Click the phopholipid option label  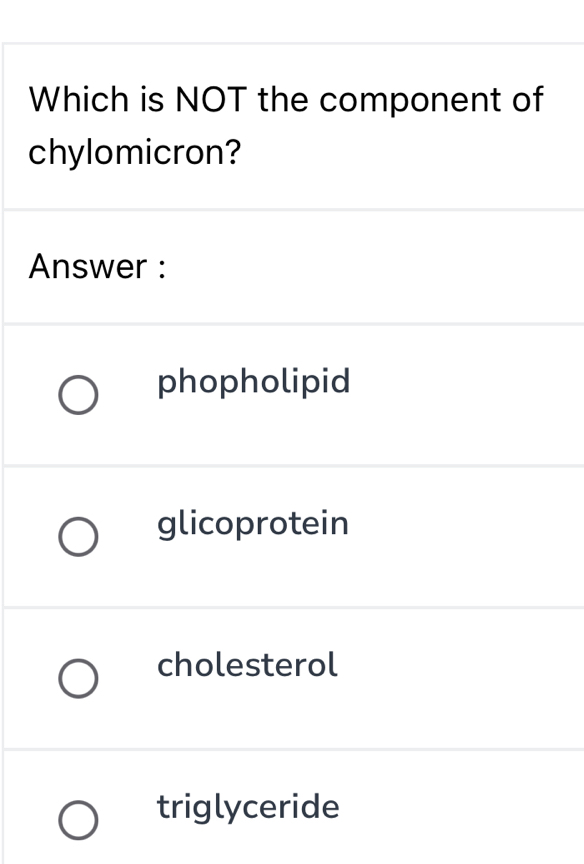point(253,382)
